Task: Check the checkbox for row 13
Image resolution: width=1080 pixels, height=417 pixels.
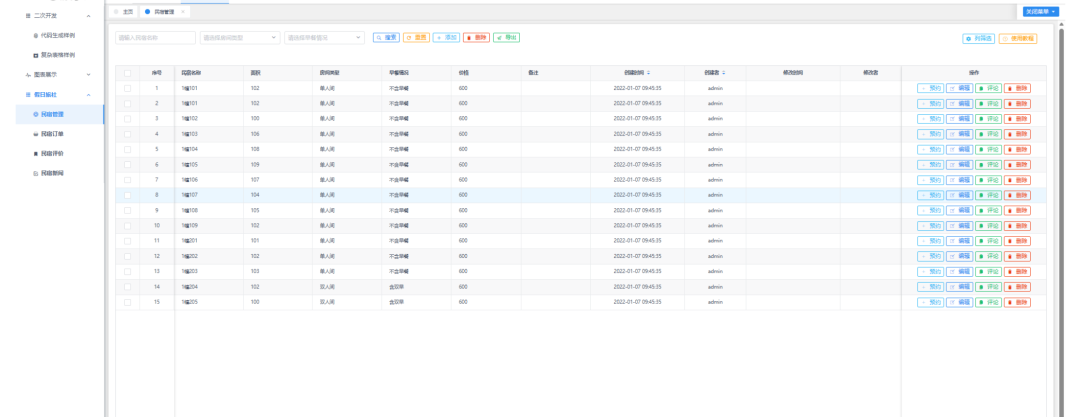Action: point(127,272)
